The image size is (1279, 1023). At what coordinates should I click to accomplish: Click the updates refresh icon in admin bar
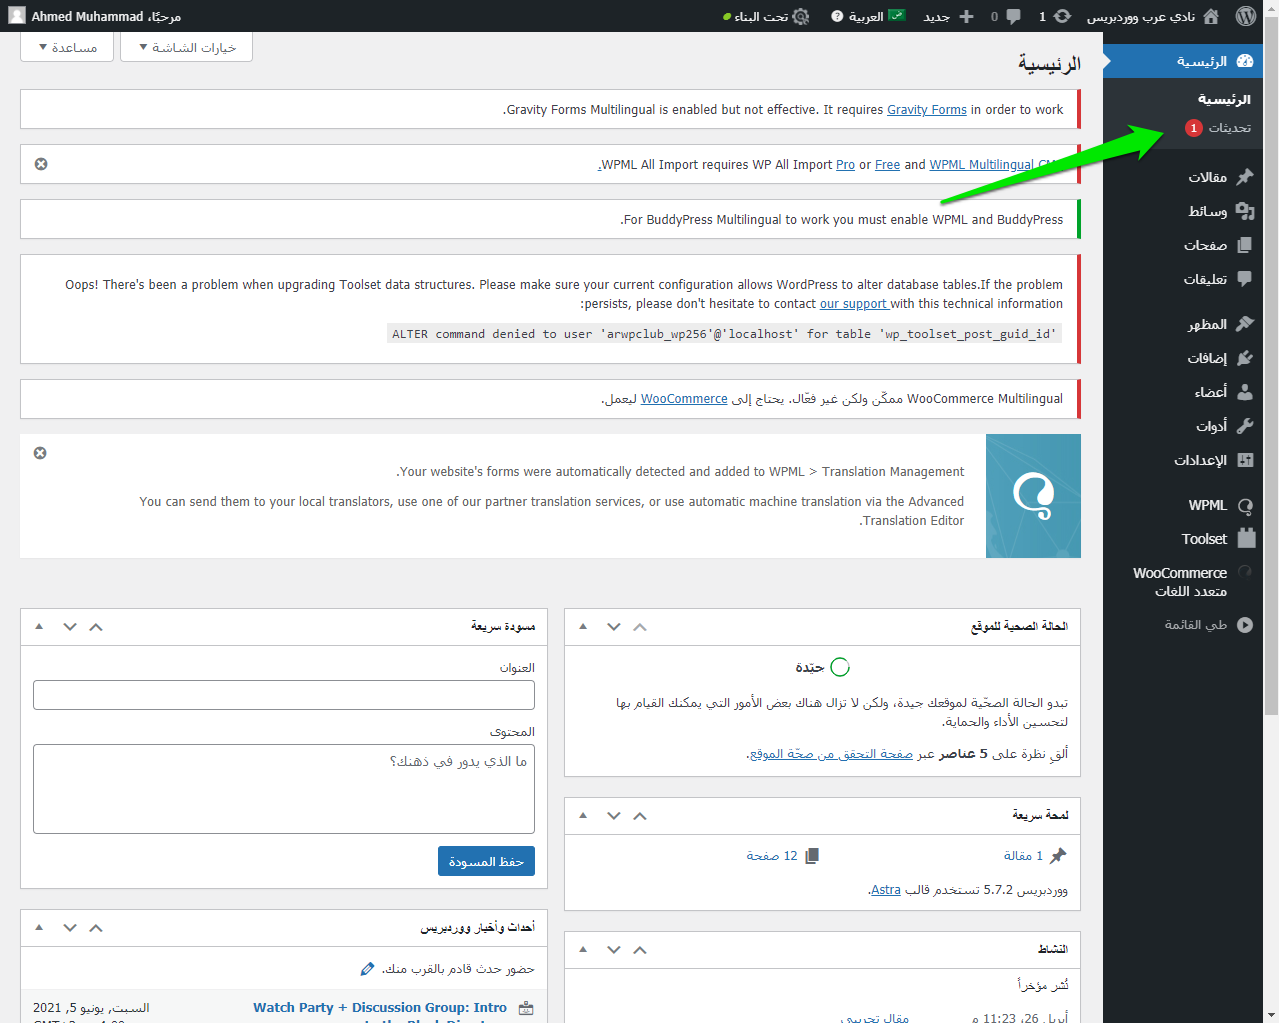point(1062,16)
